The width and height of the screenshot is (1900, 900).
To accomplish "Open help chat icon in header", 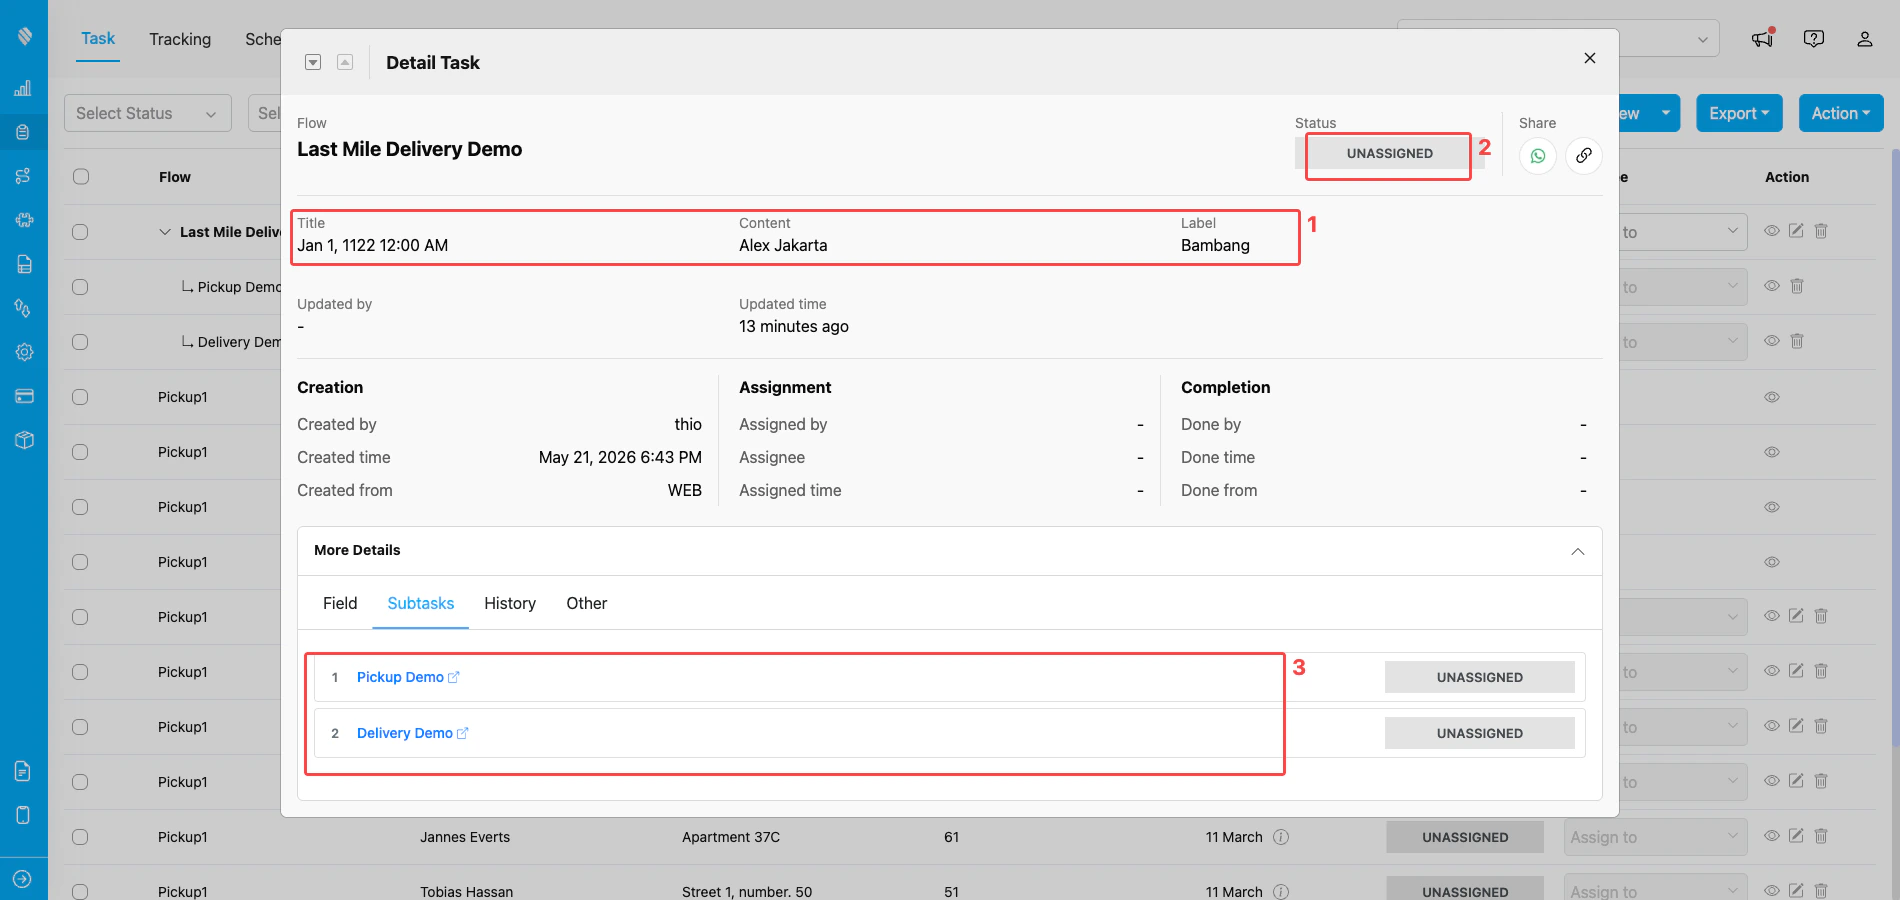I will point(1814,38).
